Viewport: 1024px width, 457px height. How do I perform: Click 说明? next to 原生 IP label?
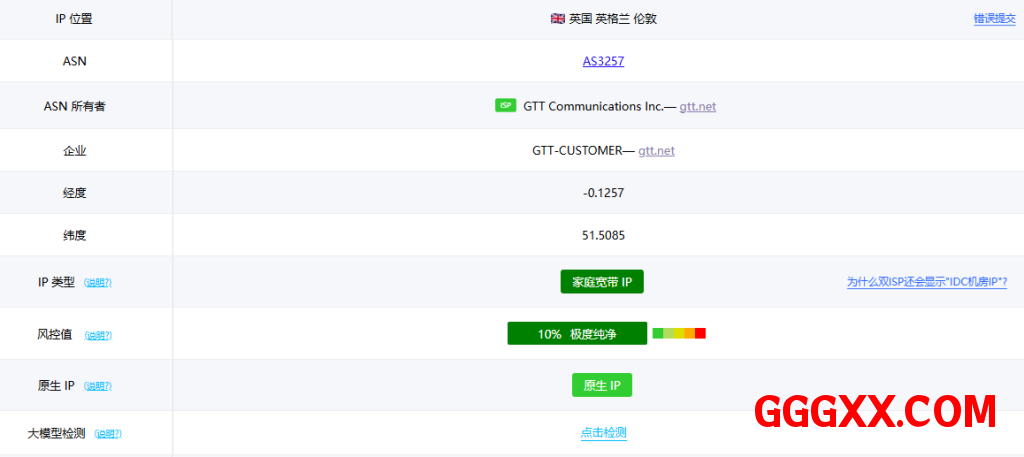[x=98, y=386]
